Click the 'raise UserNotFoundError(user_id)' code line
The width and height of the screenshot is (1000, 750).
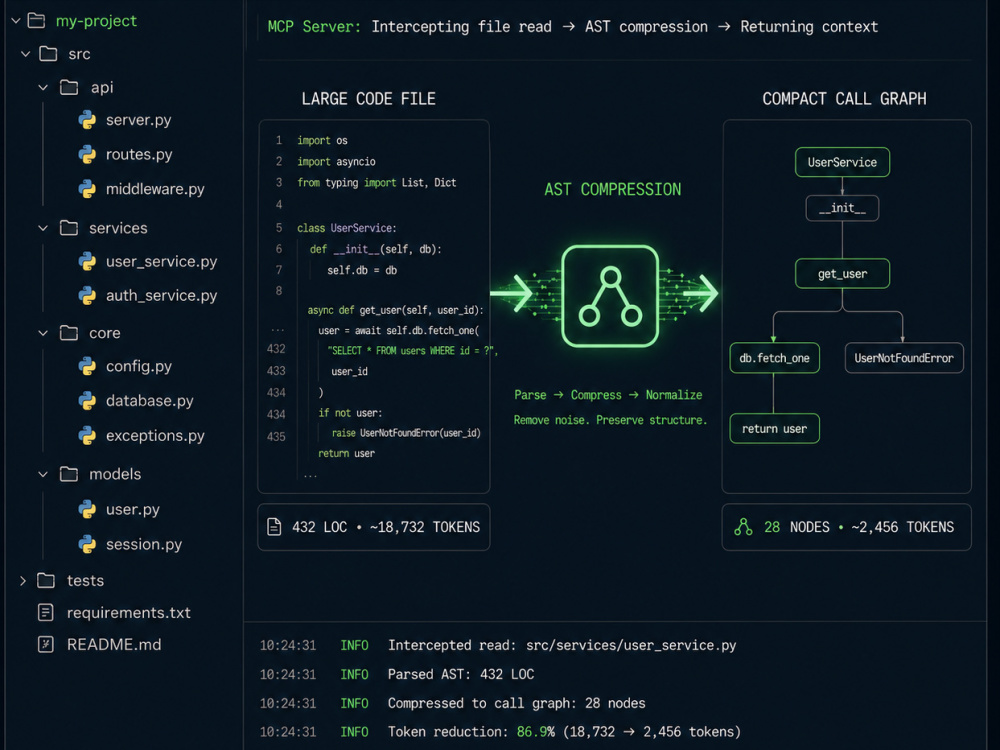(x=406, y=433)
